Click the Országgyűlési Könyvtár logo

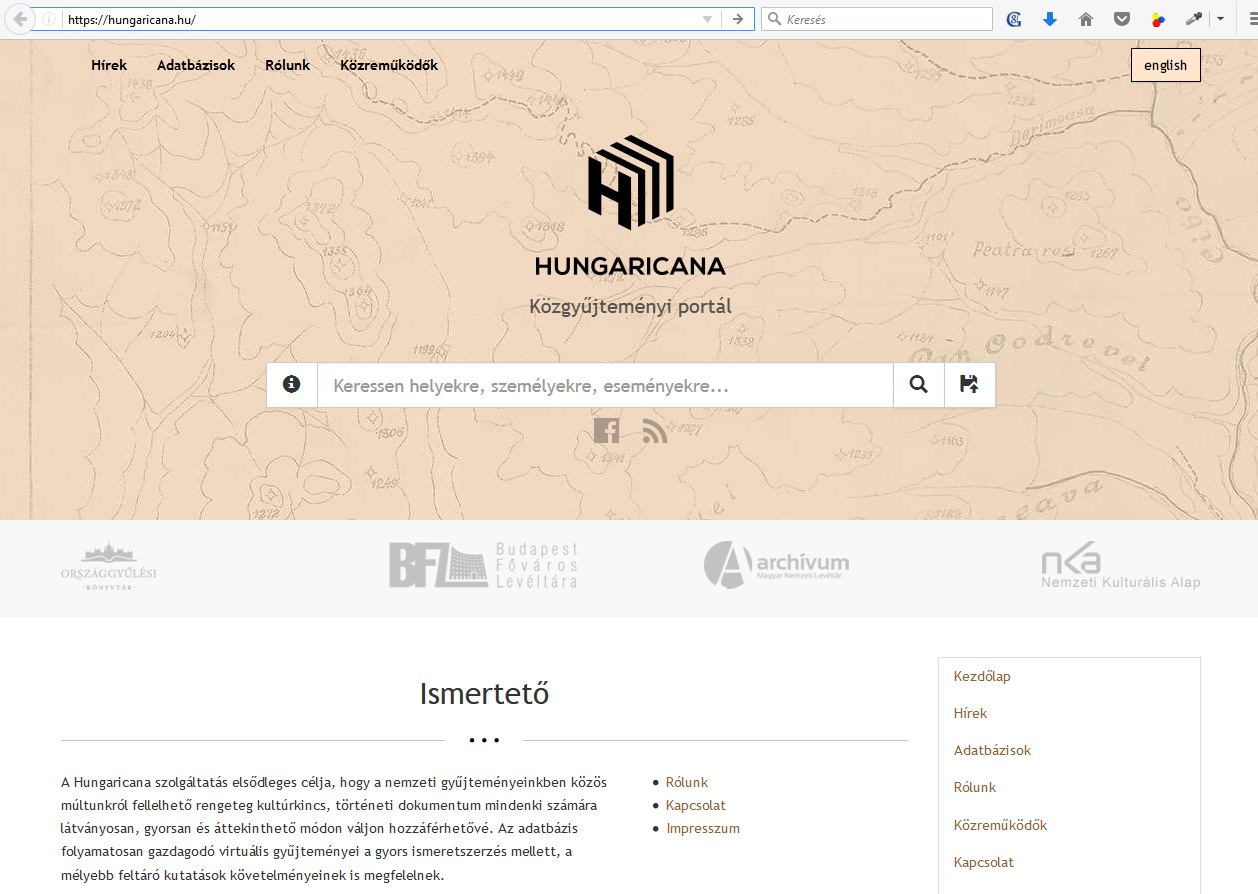109,566
